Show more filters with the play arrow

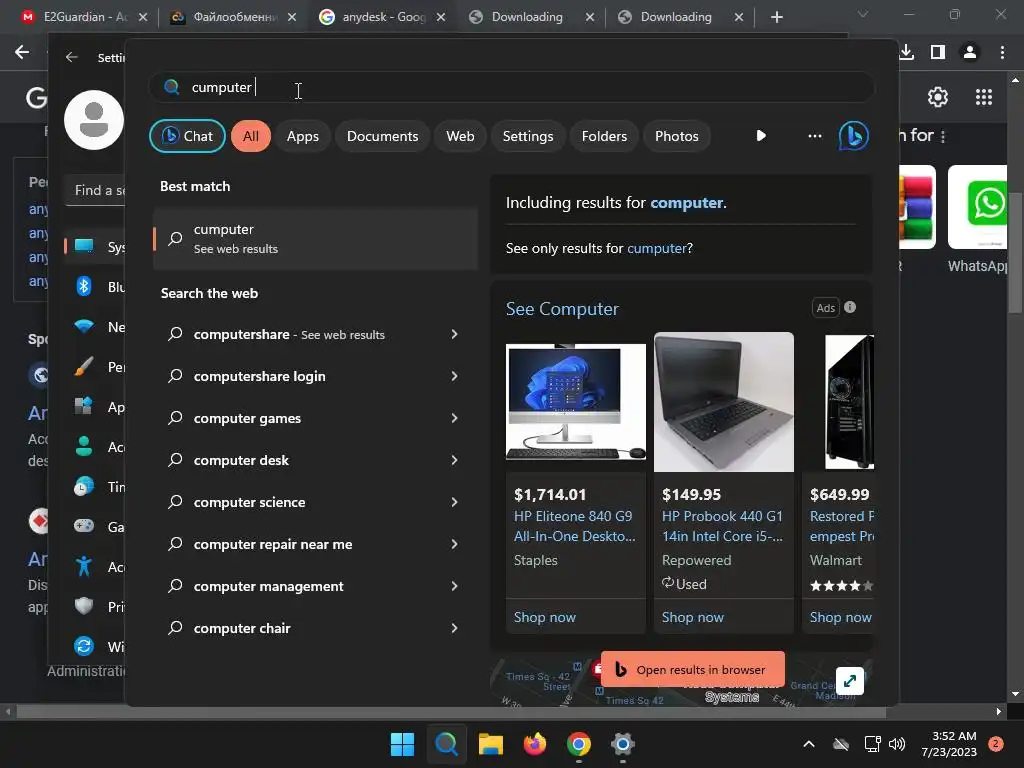click(x=761, y=136)
